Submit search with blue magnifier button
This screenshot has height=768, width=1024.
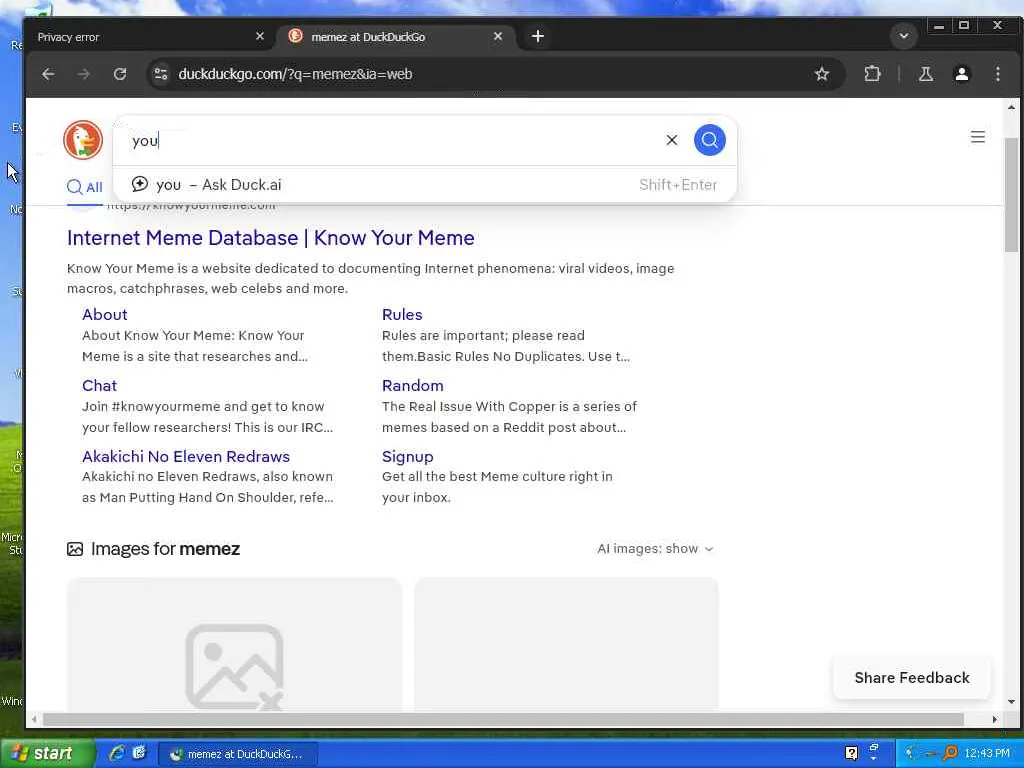[709, 140]
